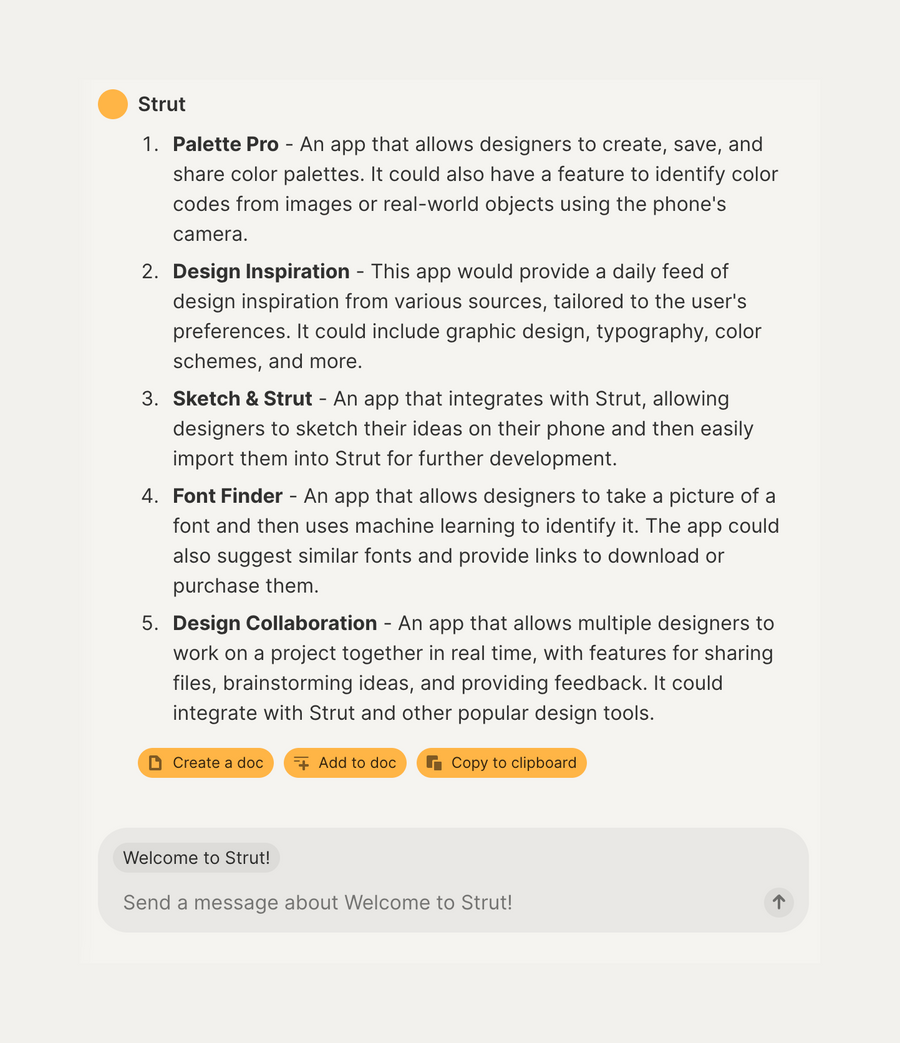Click the document icon on Create a doc

click(156, 762)
